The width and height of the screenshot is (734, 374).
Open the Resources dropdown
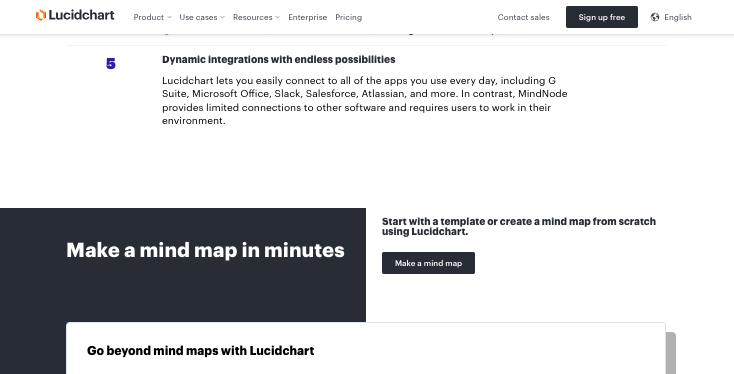(256, 17)
